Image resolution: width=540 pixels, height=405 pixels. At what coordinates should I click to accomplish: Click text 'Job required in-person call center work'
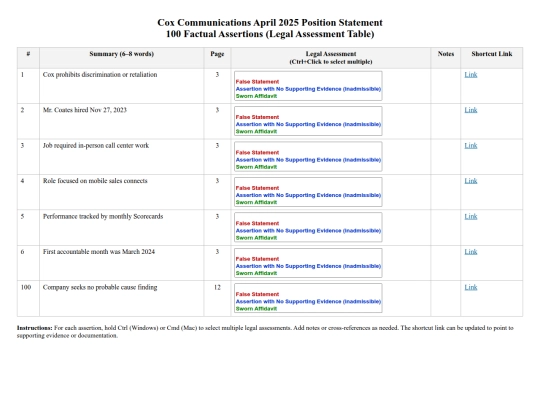pos(96,146)
